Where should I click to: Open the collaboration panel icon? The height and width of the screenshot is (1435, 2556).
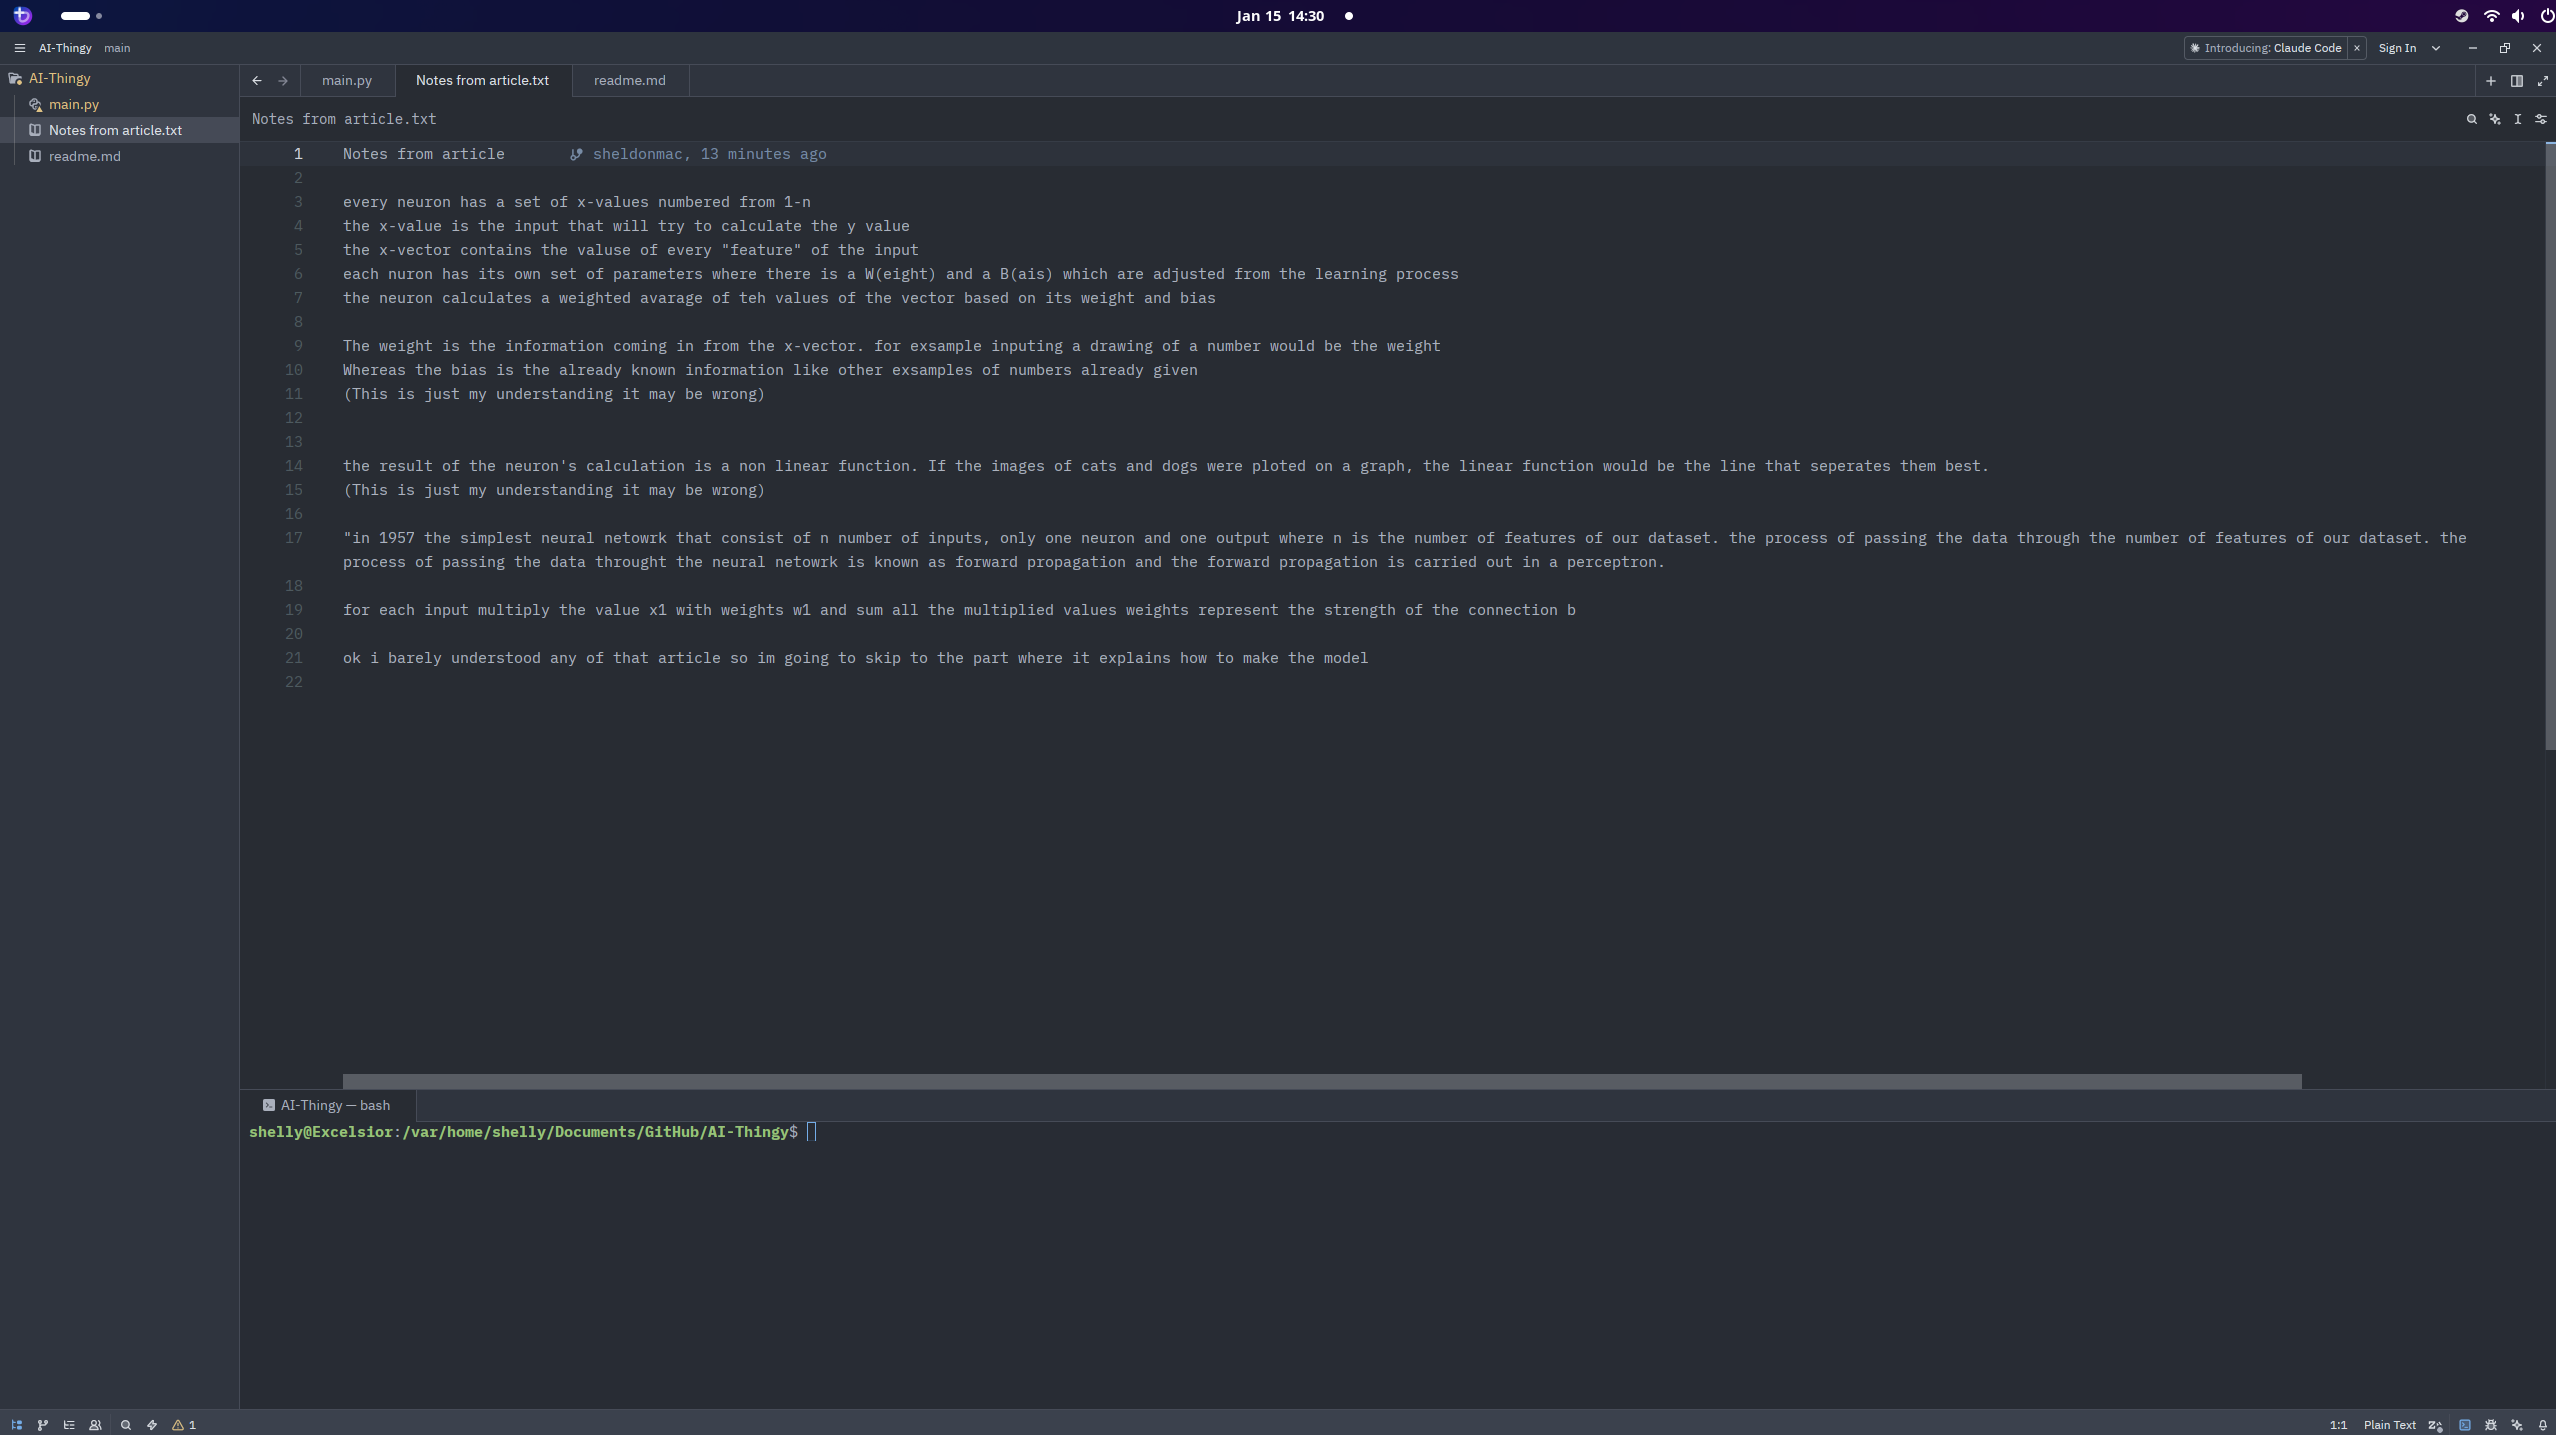(x=95, y=1425)
